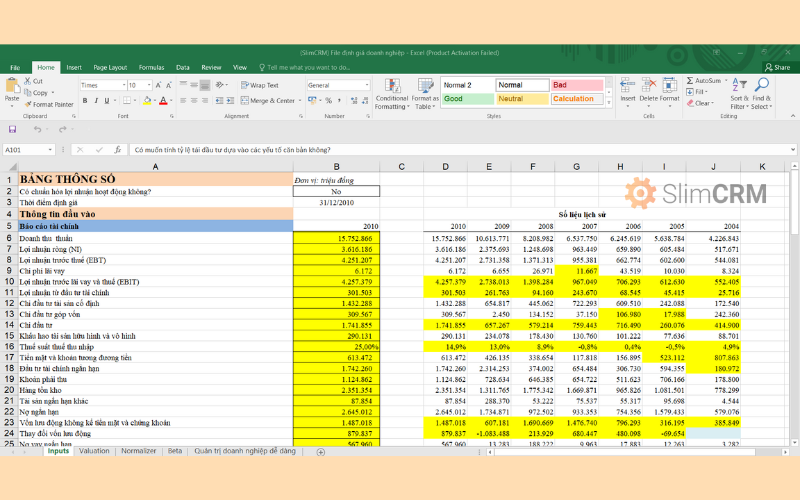The height and width of the screenshot is (500, 800).
Task: Open the Valuation sheet tab
Action: click(x=94, y=451)
